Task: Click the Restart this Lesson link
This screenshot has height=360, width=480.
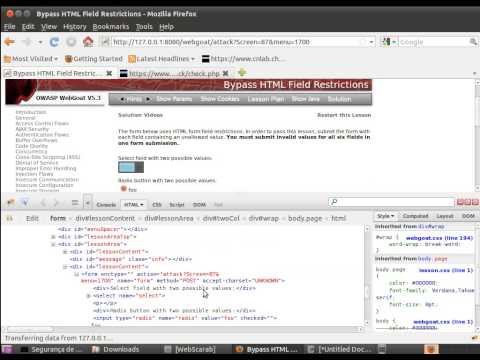Action: [344, 115]
